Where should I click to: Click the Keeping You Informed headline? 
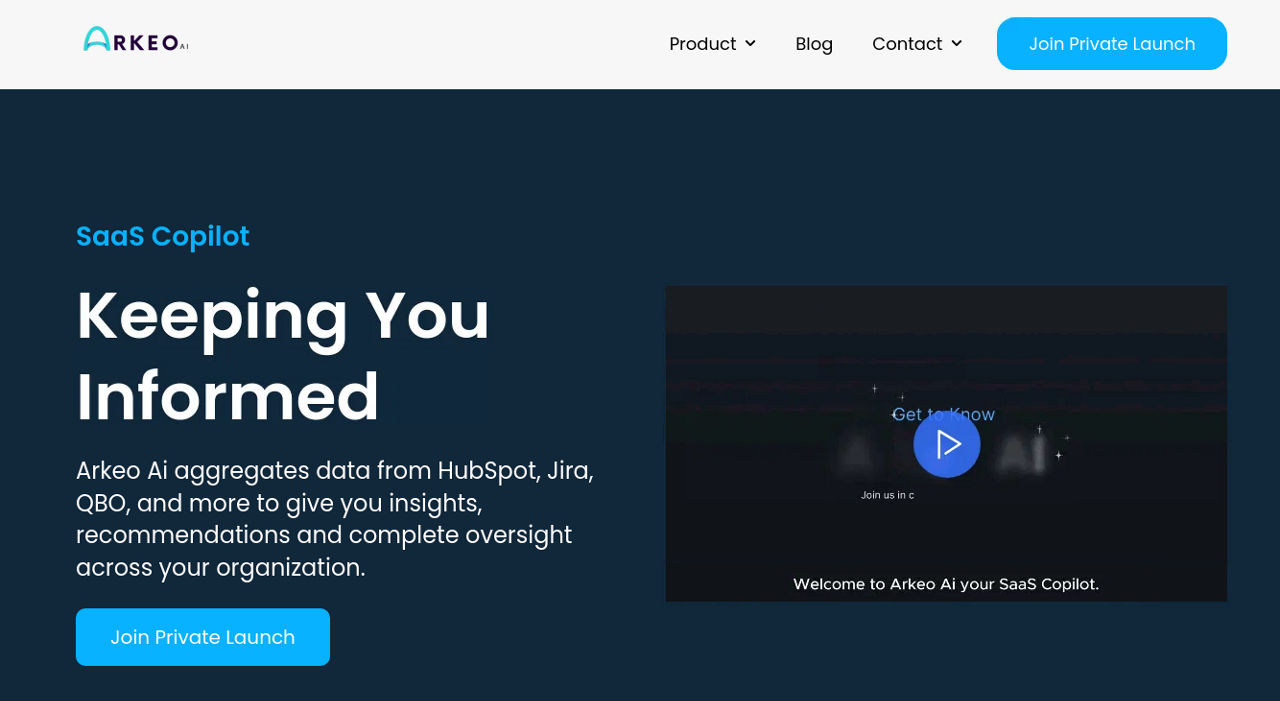click(x=283, y=355)
